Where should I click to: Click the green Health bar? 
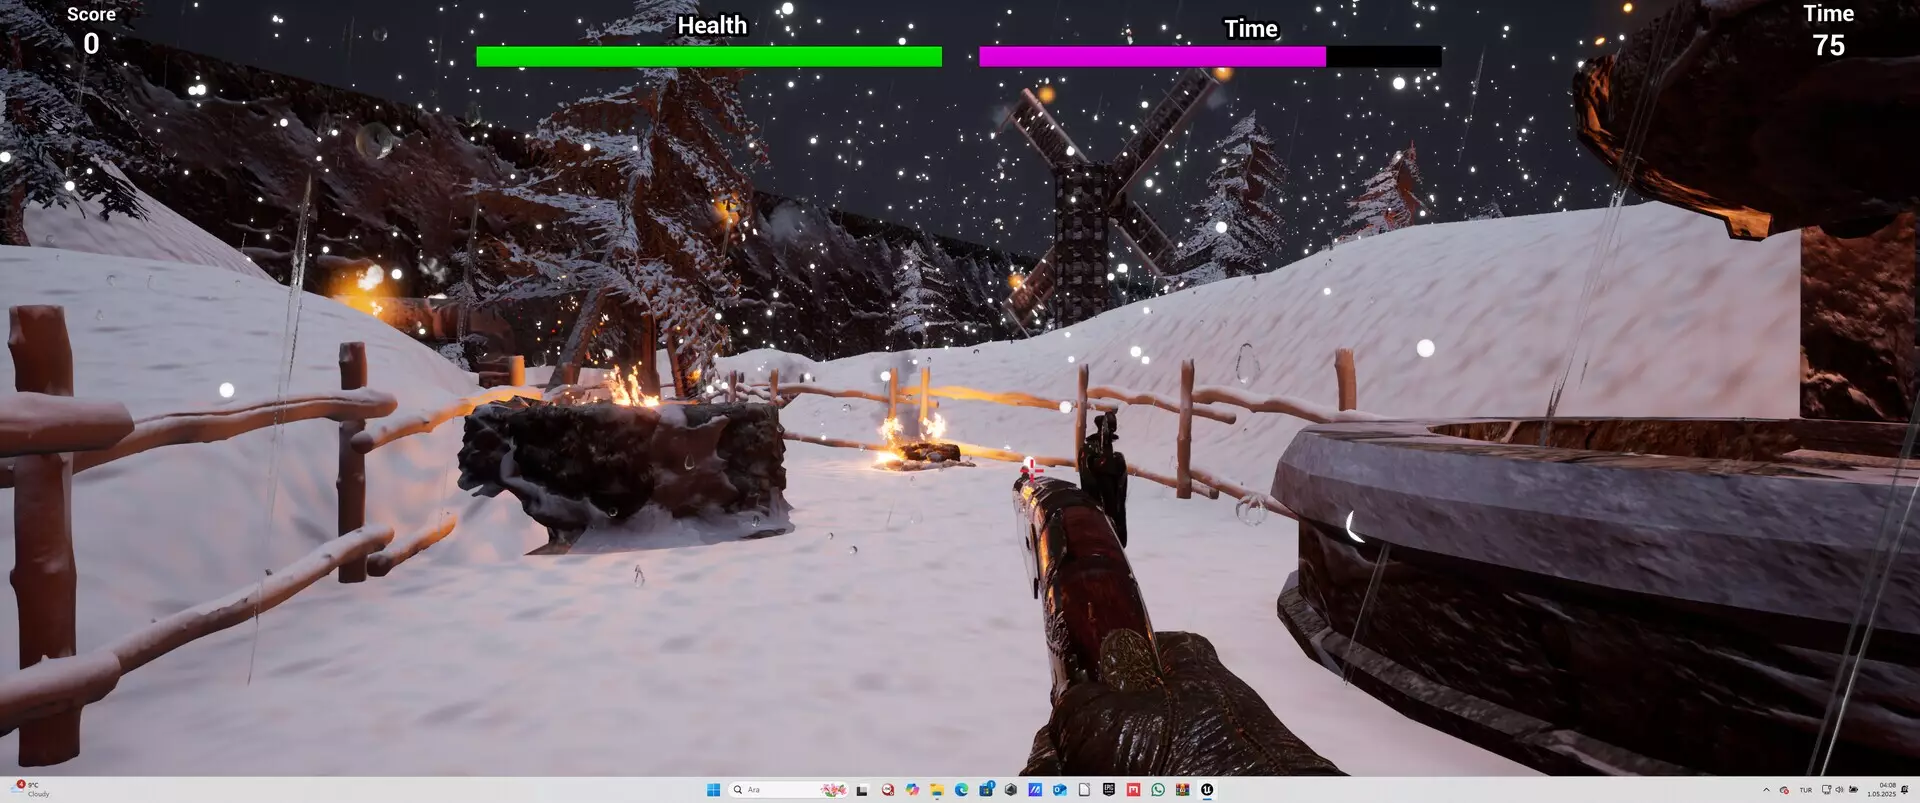pyautogui.click(x=708, y=56)
